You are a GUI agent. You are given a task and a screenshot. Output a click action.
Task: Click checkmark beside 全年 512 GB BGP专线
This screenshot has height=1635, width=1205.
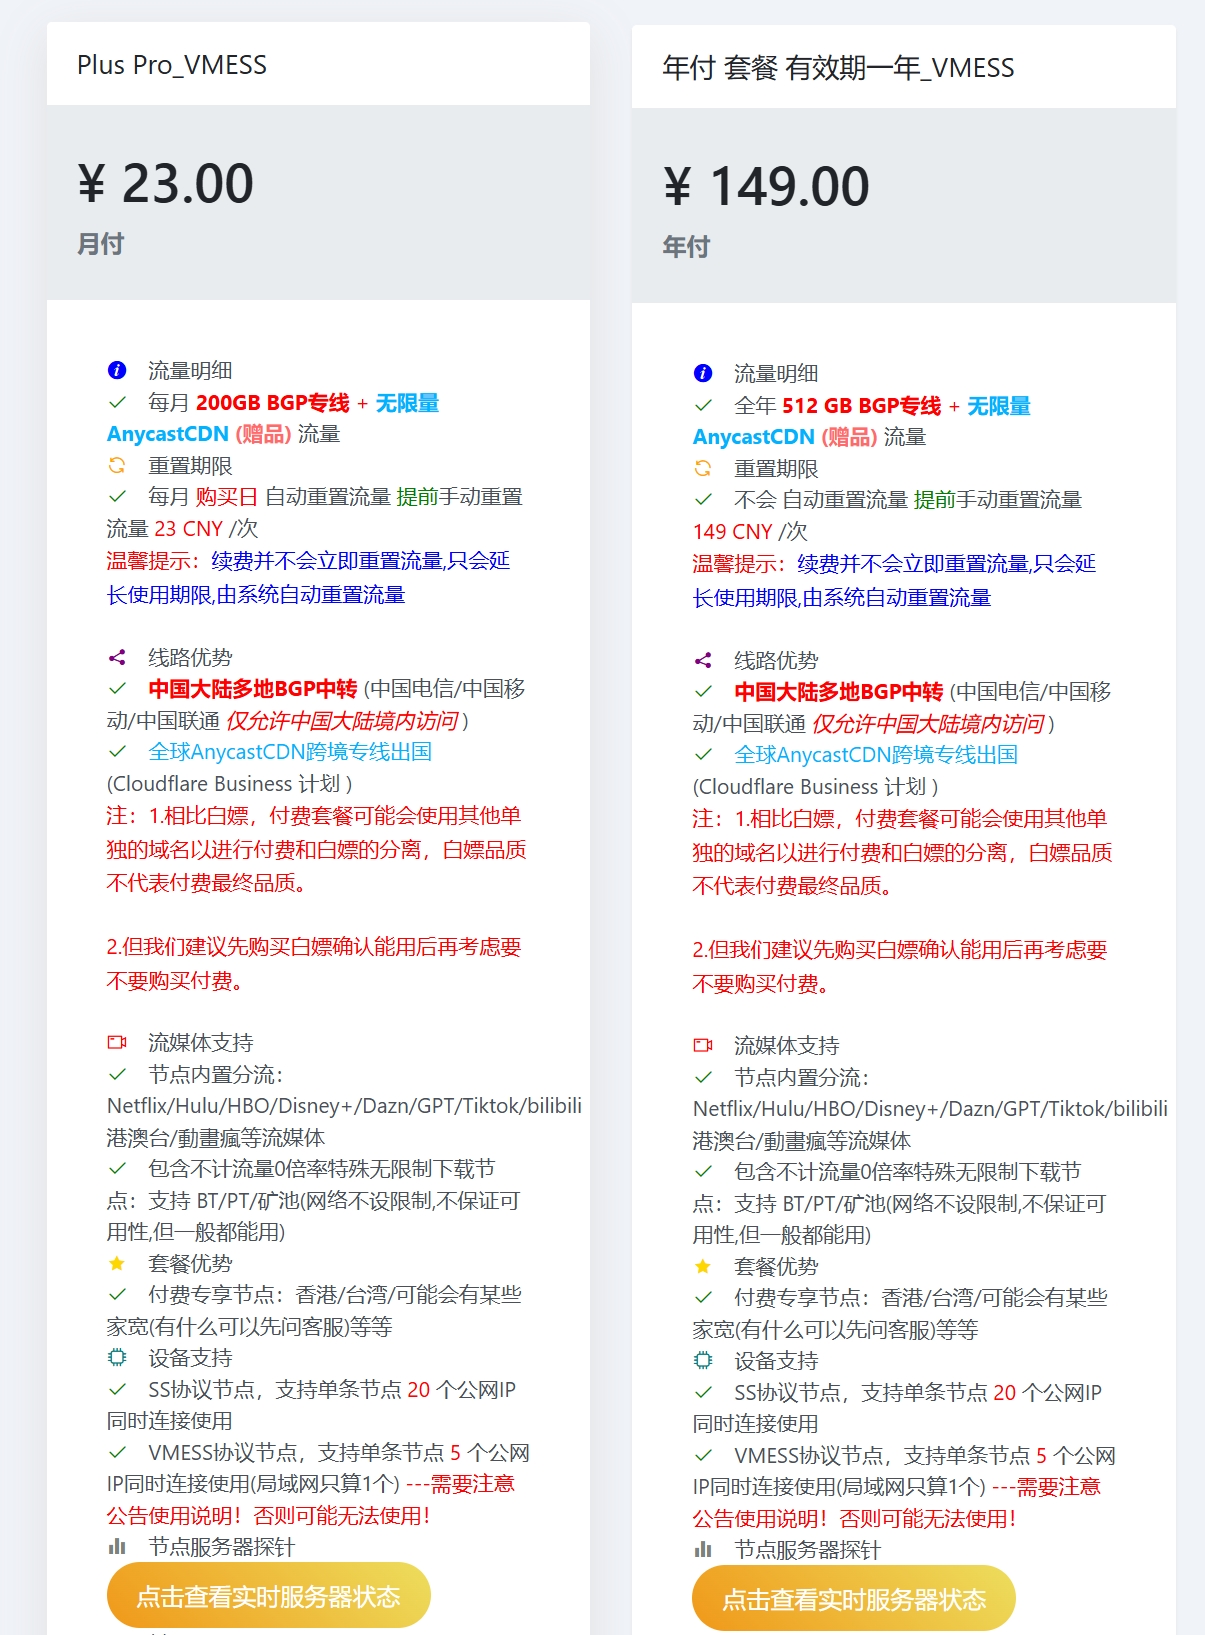[703, 406]
